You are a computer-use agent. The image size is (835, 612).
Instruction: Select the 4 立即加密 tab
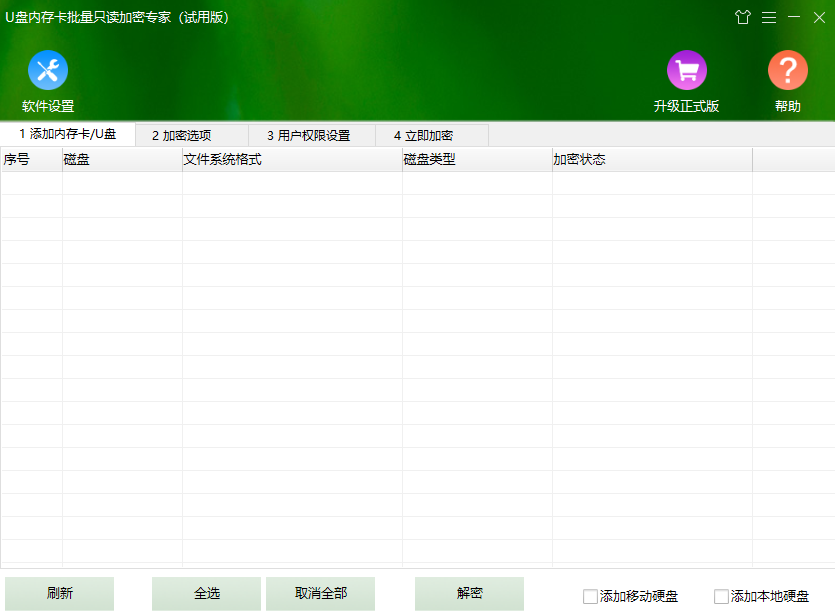coord(430,134)
